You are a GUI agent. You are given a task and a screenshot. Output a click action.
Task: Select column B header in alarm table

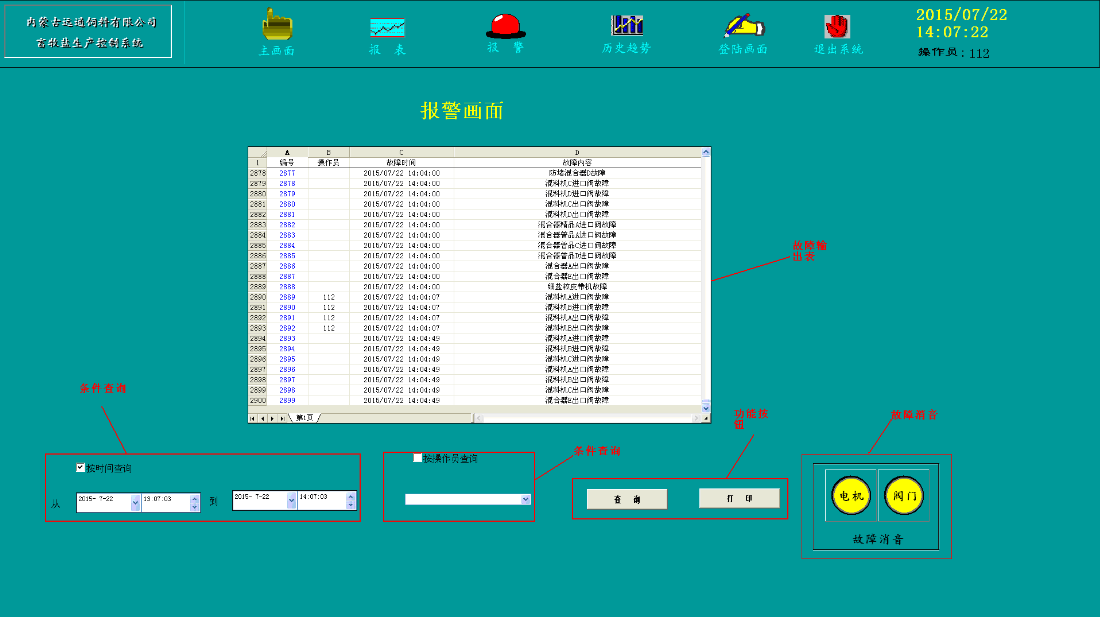(328, 152)
